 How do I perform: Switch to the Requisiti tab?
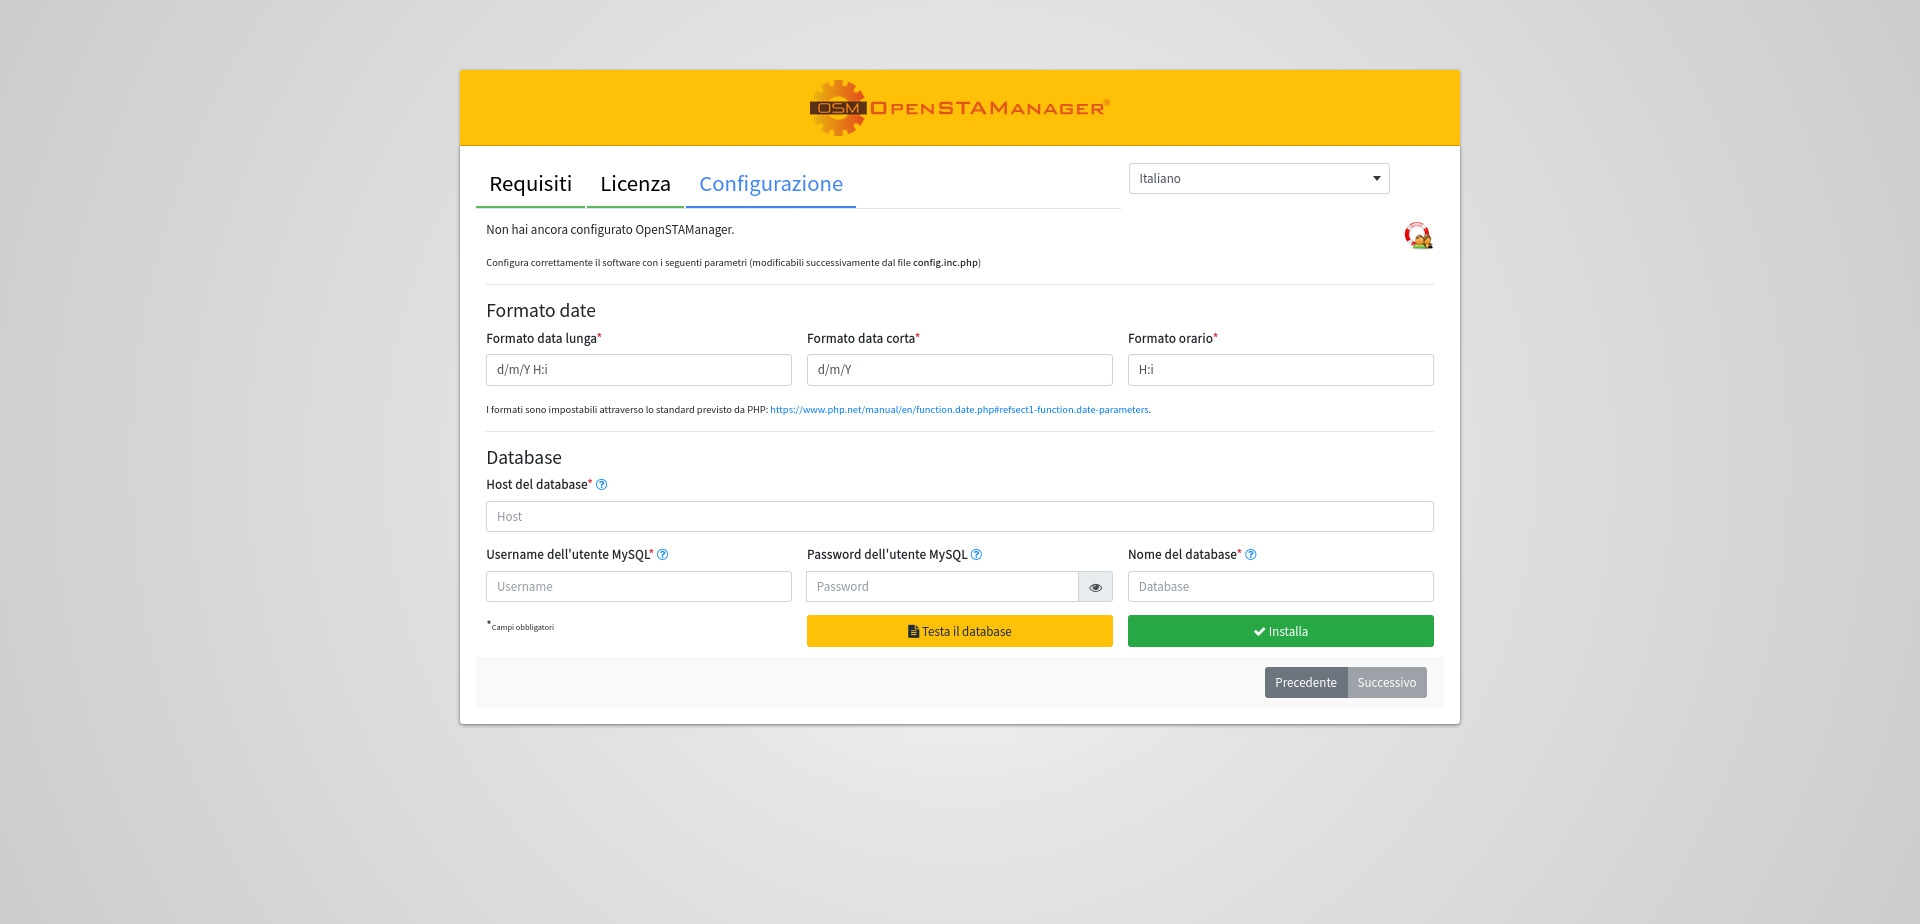point(530,184)
